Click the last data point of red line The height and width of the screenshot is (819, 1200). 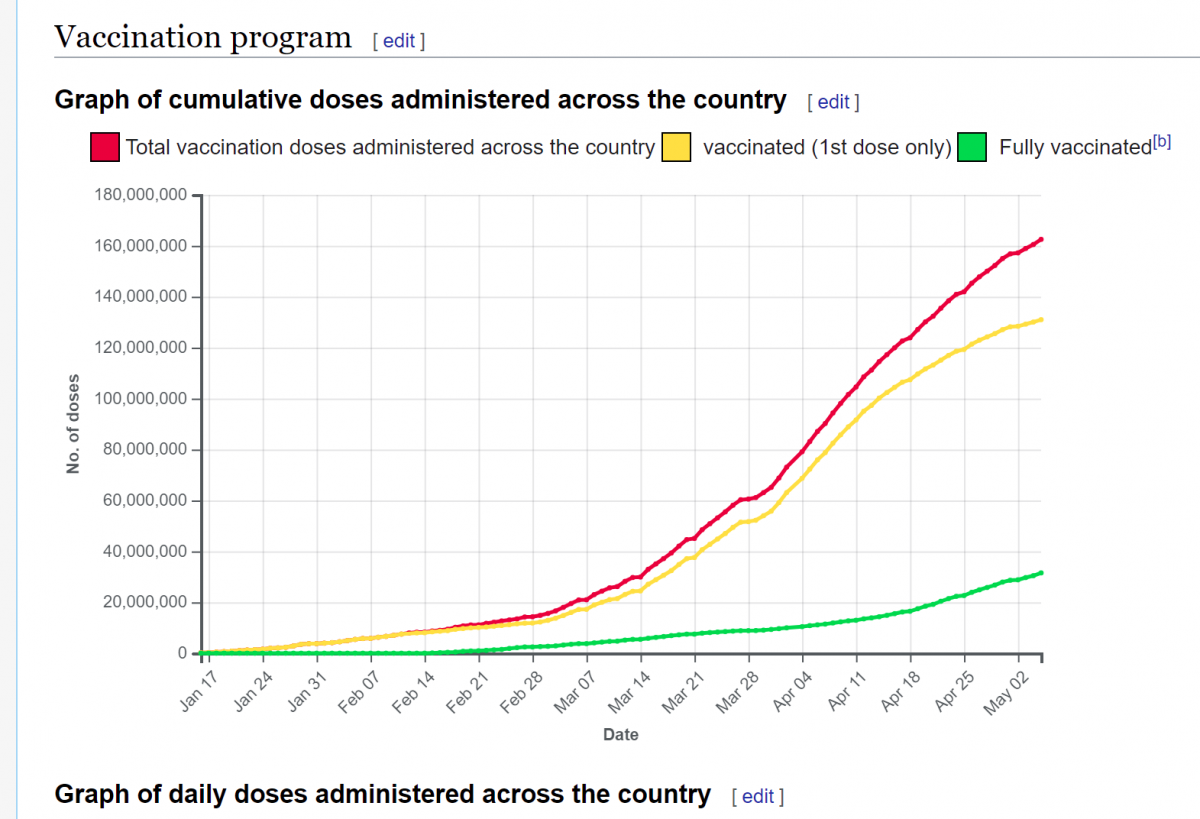click(1041, 239)
